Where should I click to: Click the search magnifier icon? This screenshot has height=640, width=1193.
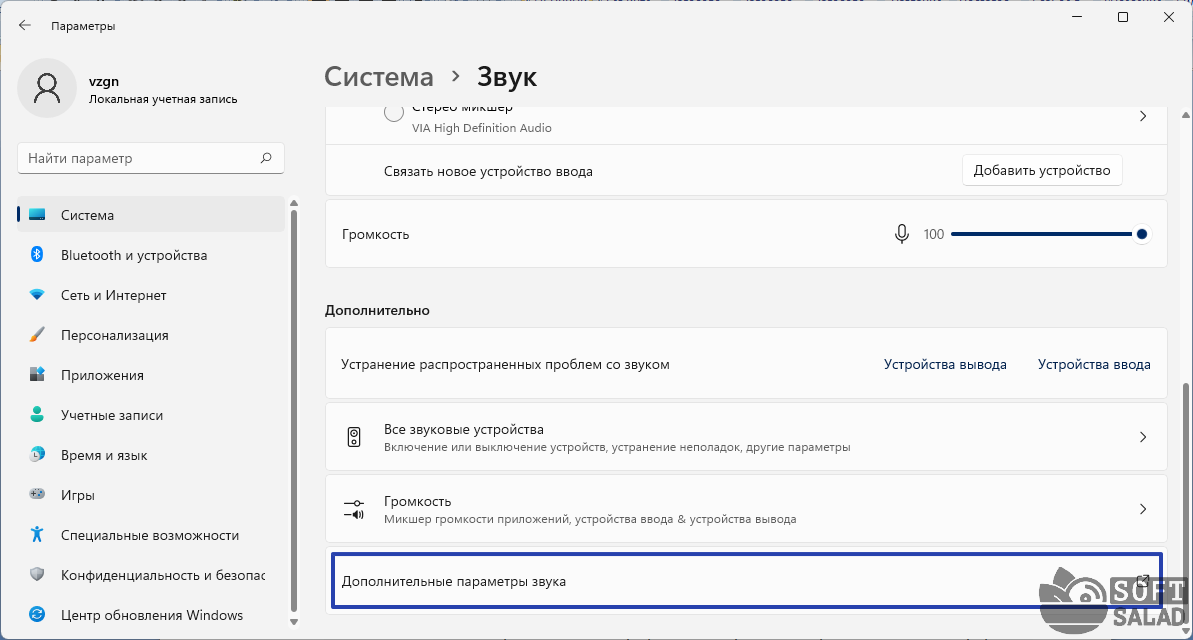coord(266,158)
